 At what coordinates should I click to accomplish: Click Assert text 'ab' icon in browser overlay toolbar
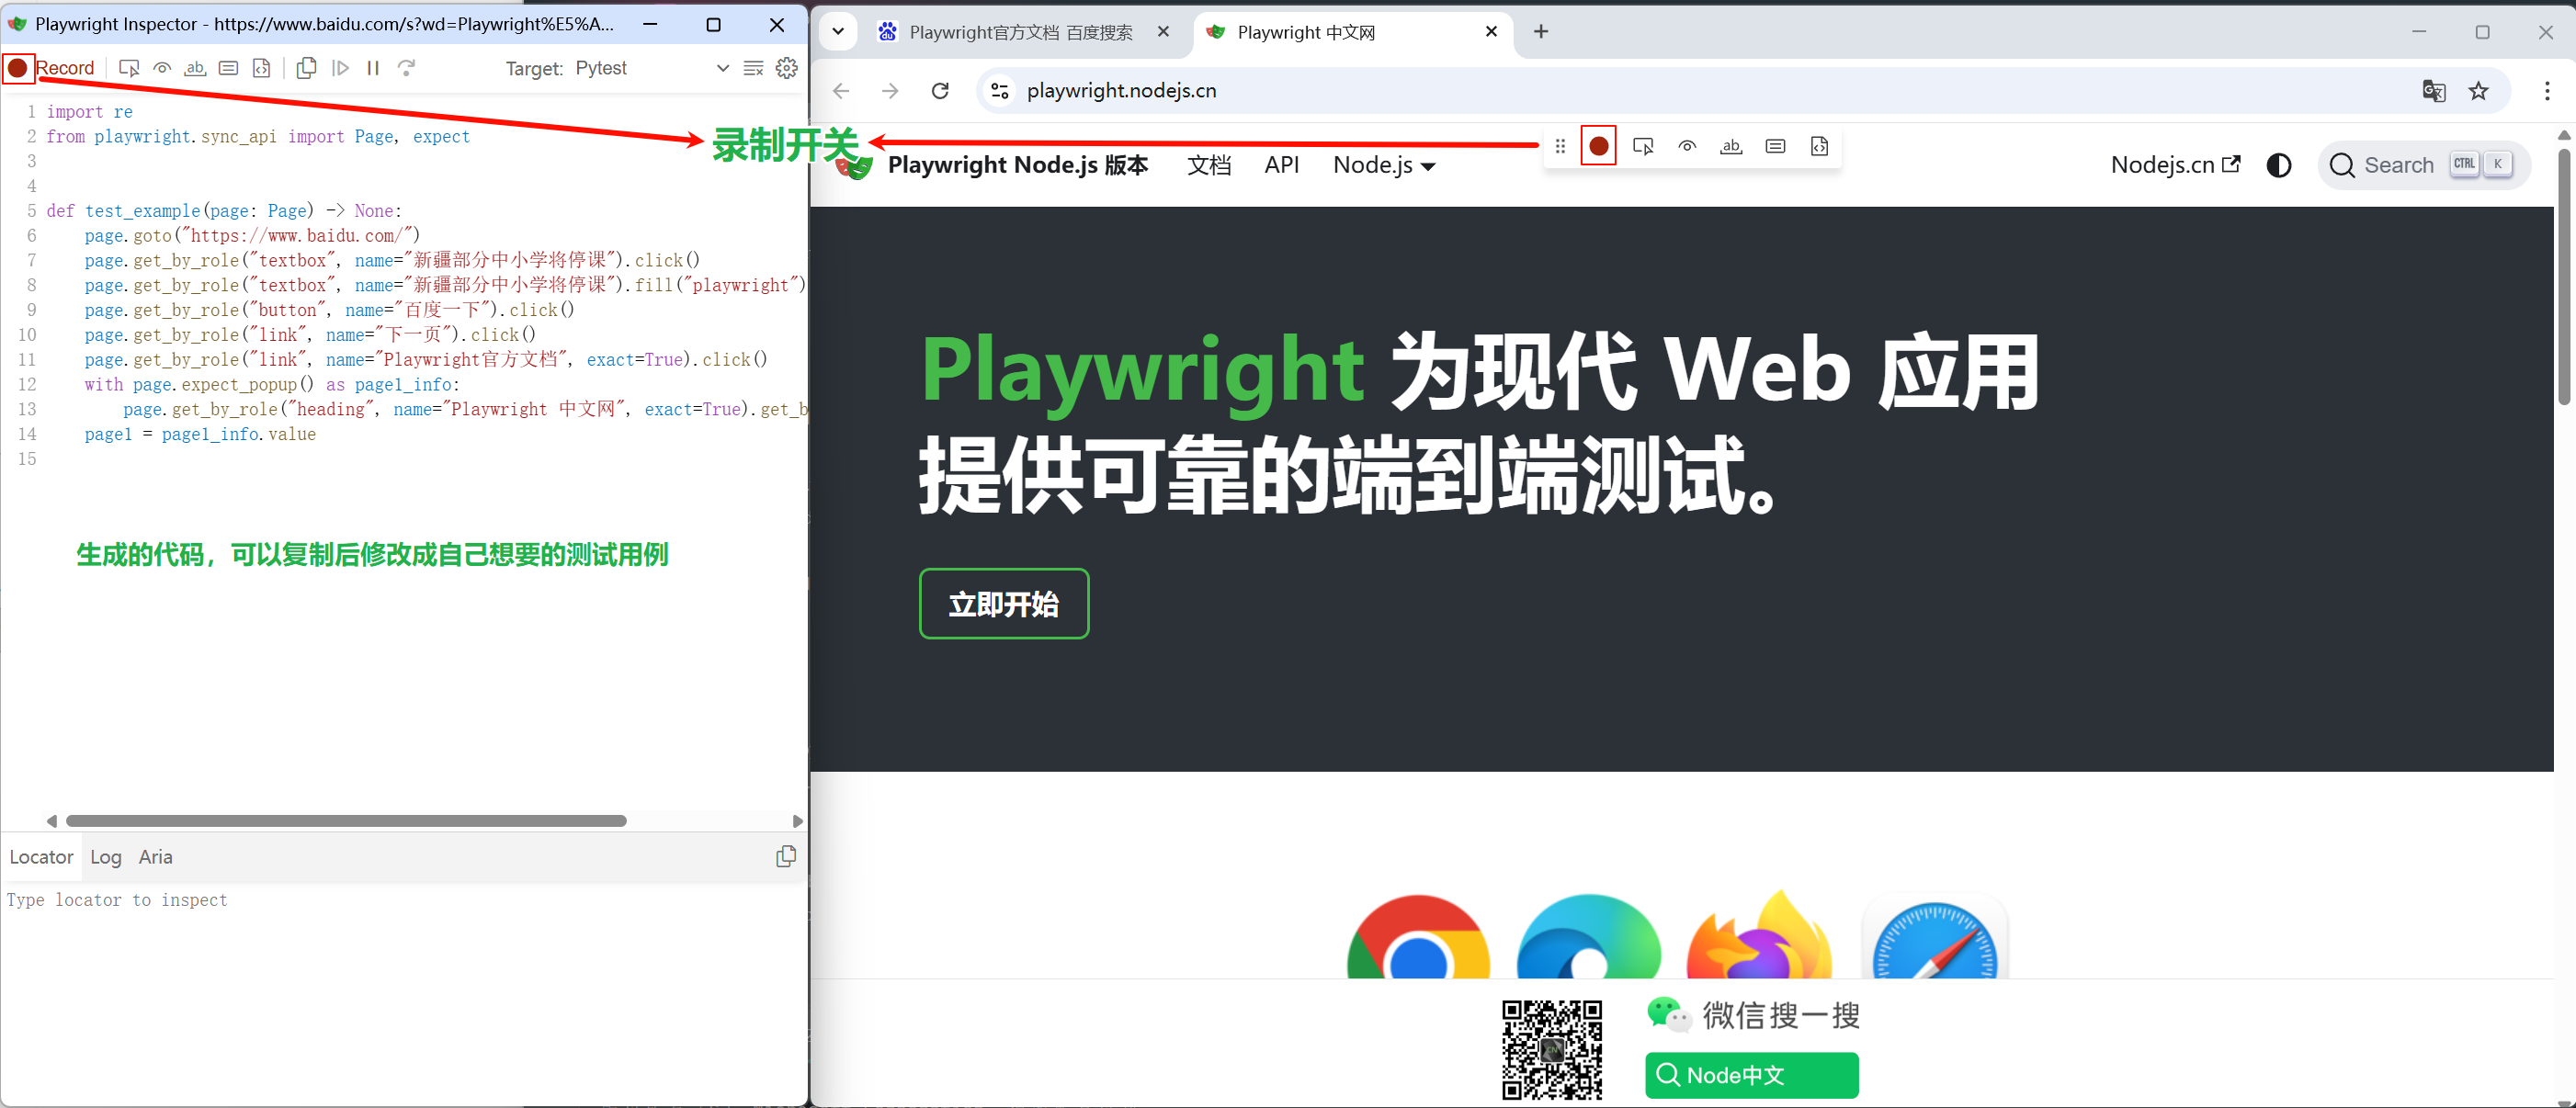(x=1731, y=147)
